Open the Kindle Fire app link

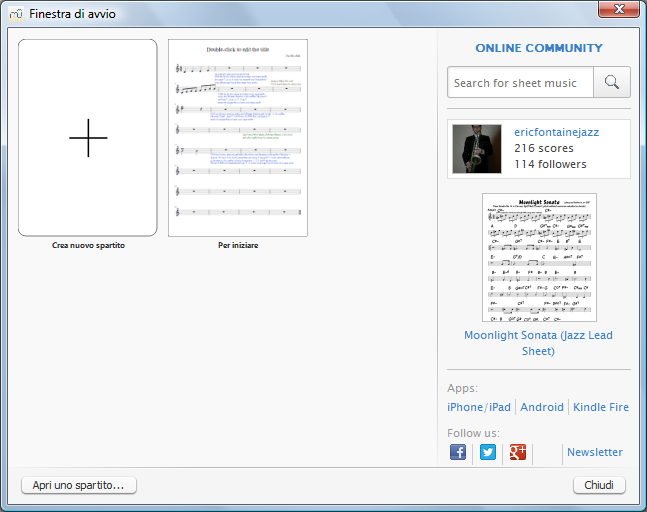(x=601, y=408)
